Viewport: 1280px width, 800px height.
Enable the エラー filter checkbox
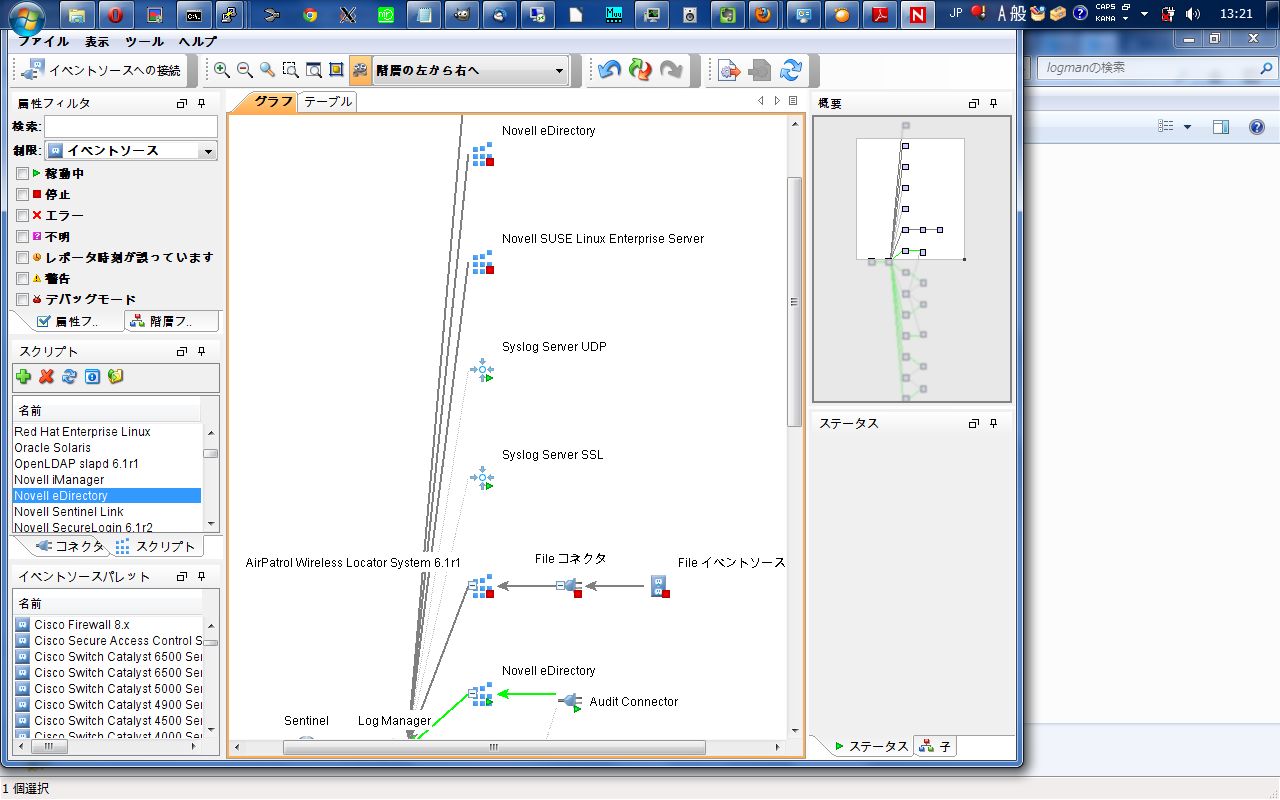pos(22,215)
